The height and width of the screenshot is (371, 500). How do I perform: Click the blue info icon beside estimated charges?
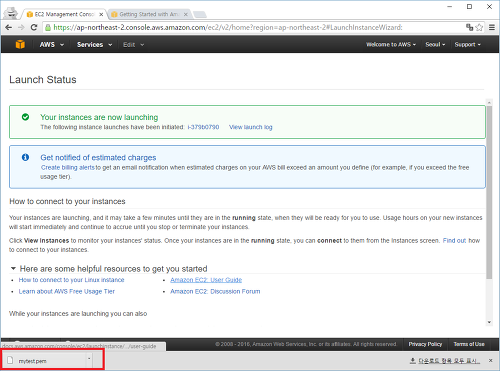[25, 157]
